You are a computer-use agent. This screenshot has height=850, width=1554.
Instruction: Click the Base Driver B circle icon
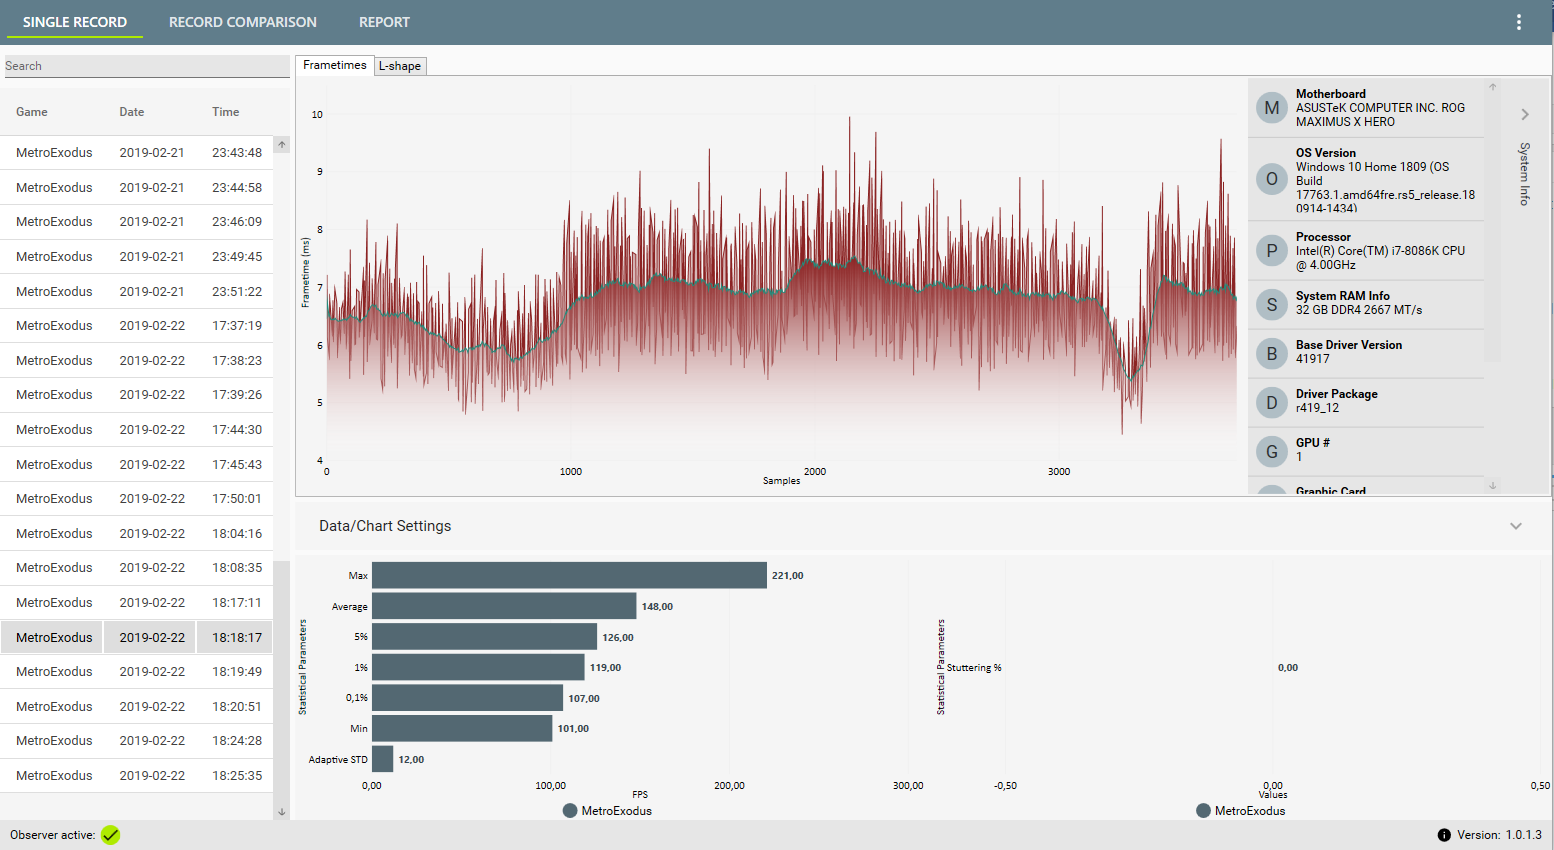point(1272,354)
